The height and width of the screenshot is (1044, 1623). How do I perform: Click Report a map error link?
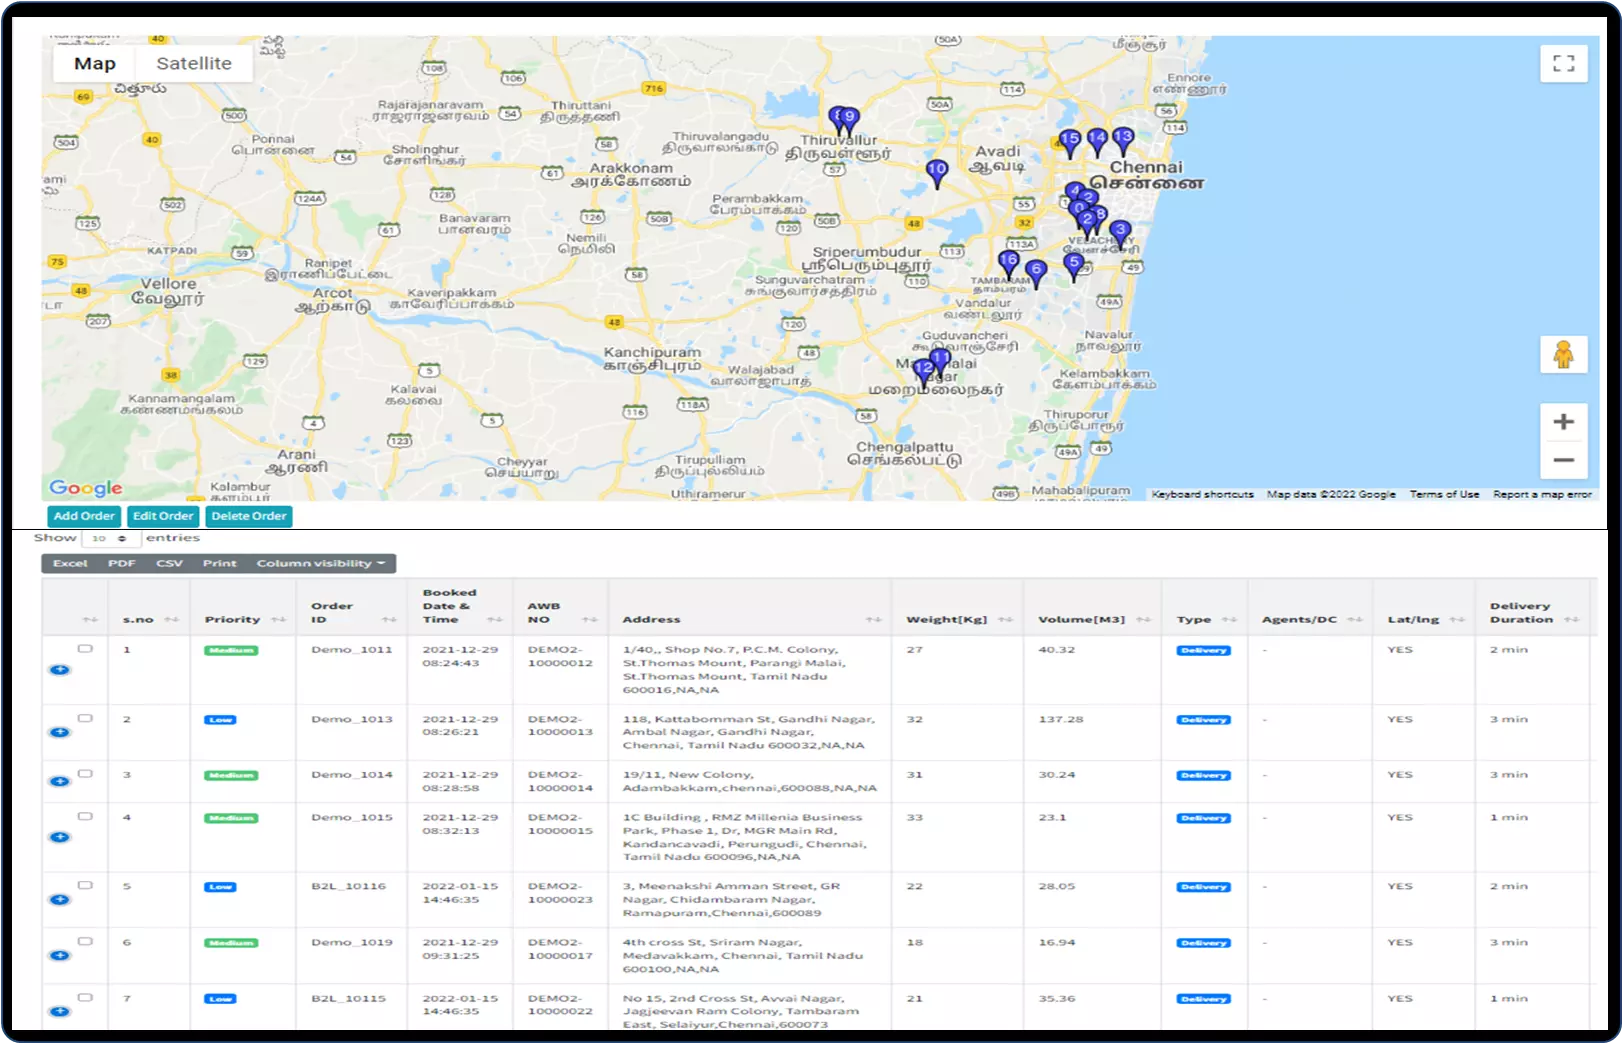[1542, 495]
